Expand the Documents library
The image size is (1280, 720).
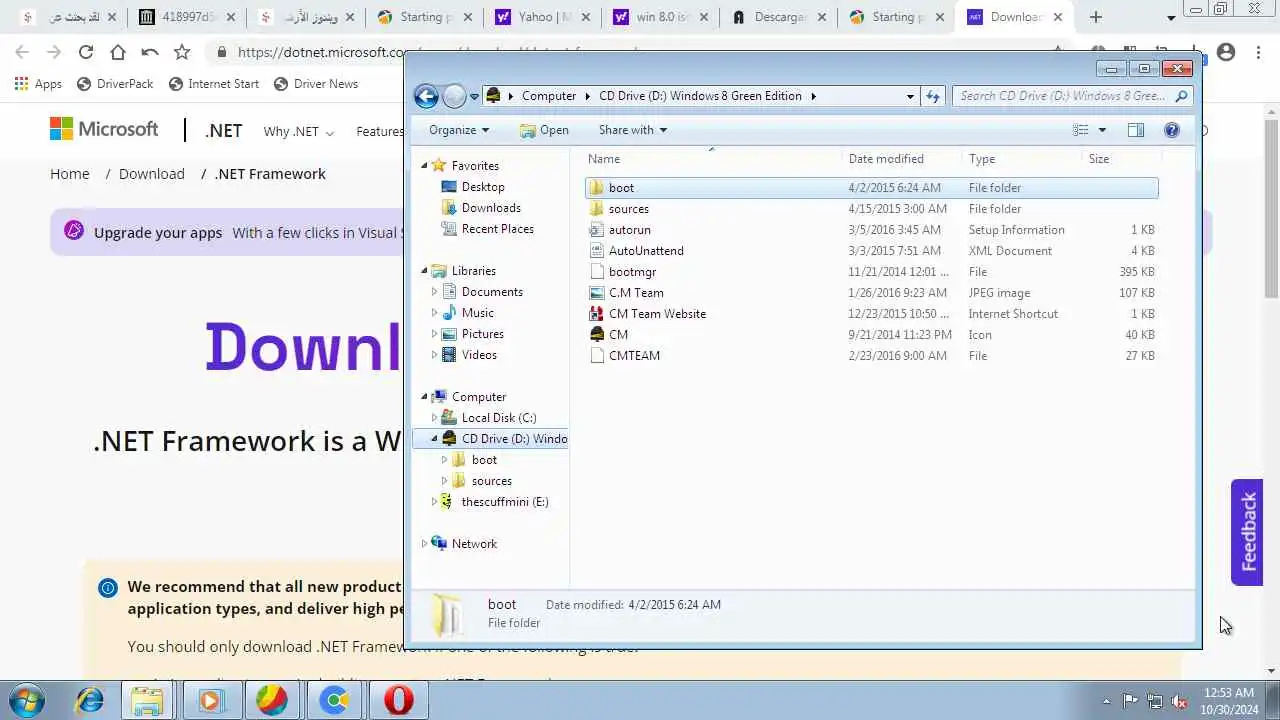[x=434, y=292]
